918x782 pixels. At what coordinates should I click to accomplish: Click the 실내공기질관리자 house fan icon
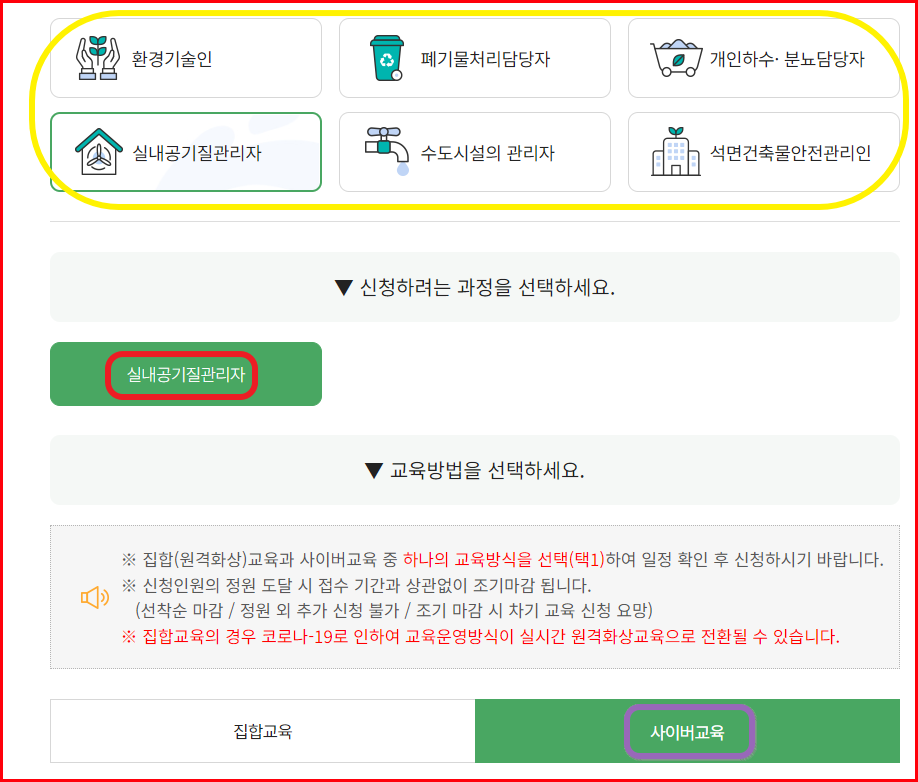point(98,152)
